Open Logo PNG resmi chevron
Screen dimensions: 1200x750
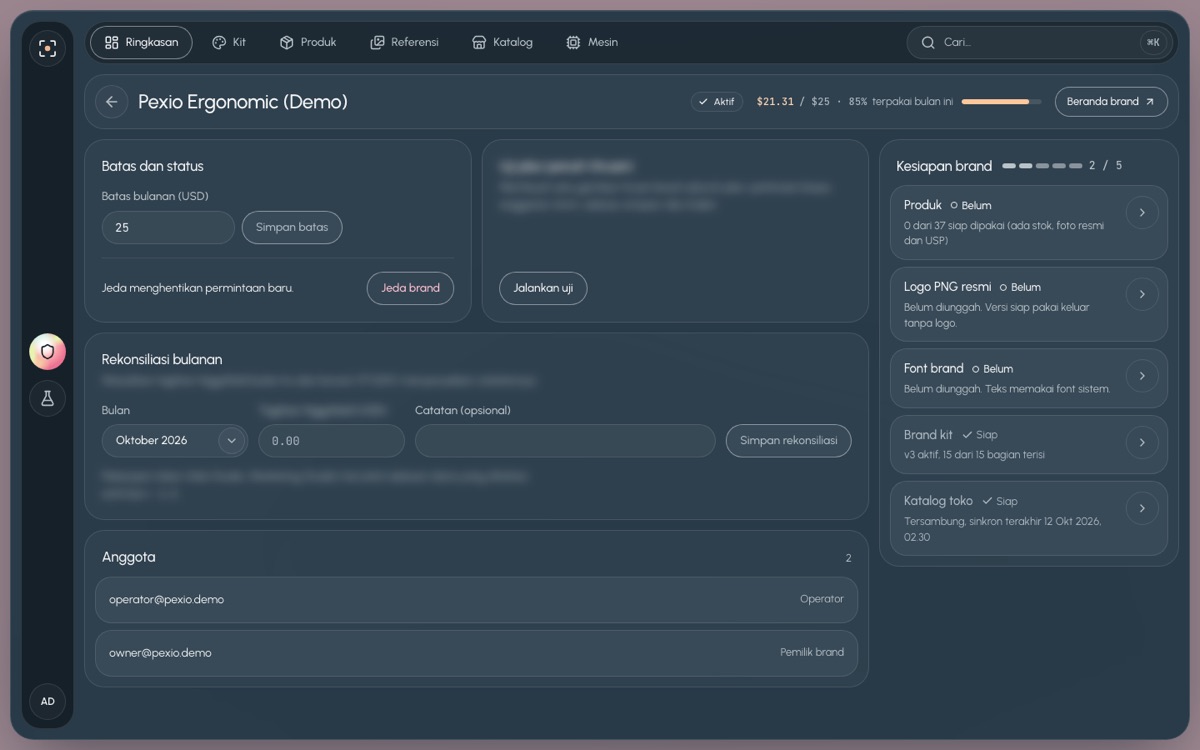[x=1142, y=294]
